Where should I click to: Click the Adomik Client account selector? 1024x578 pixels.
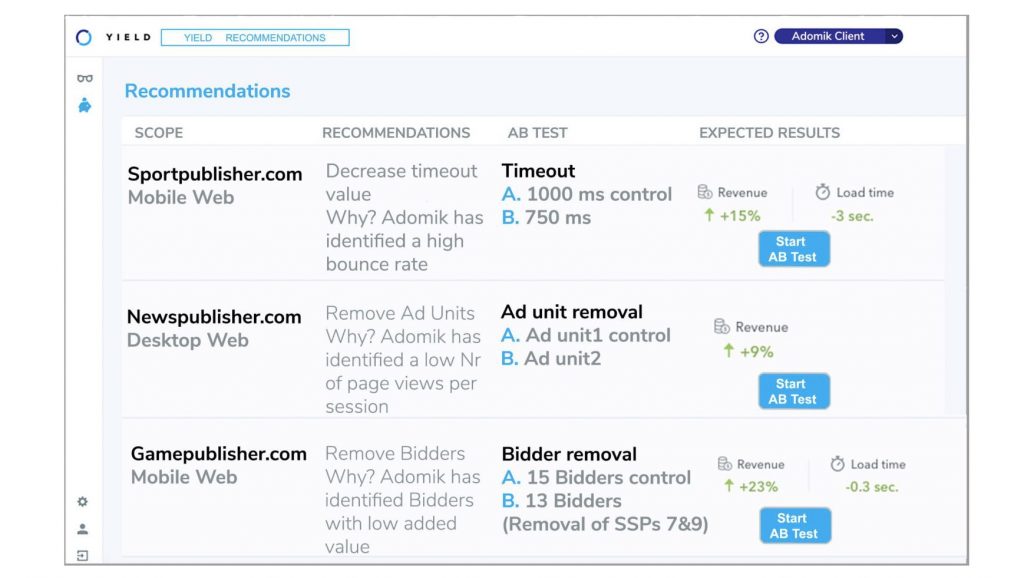click(x=829, y=36)
